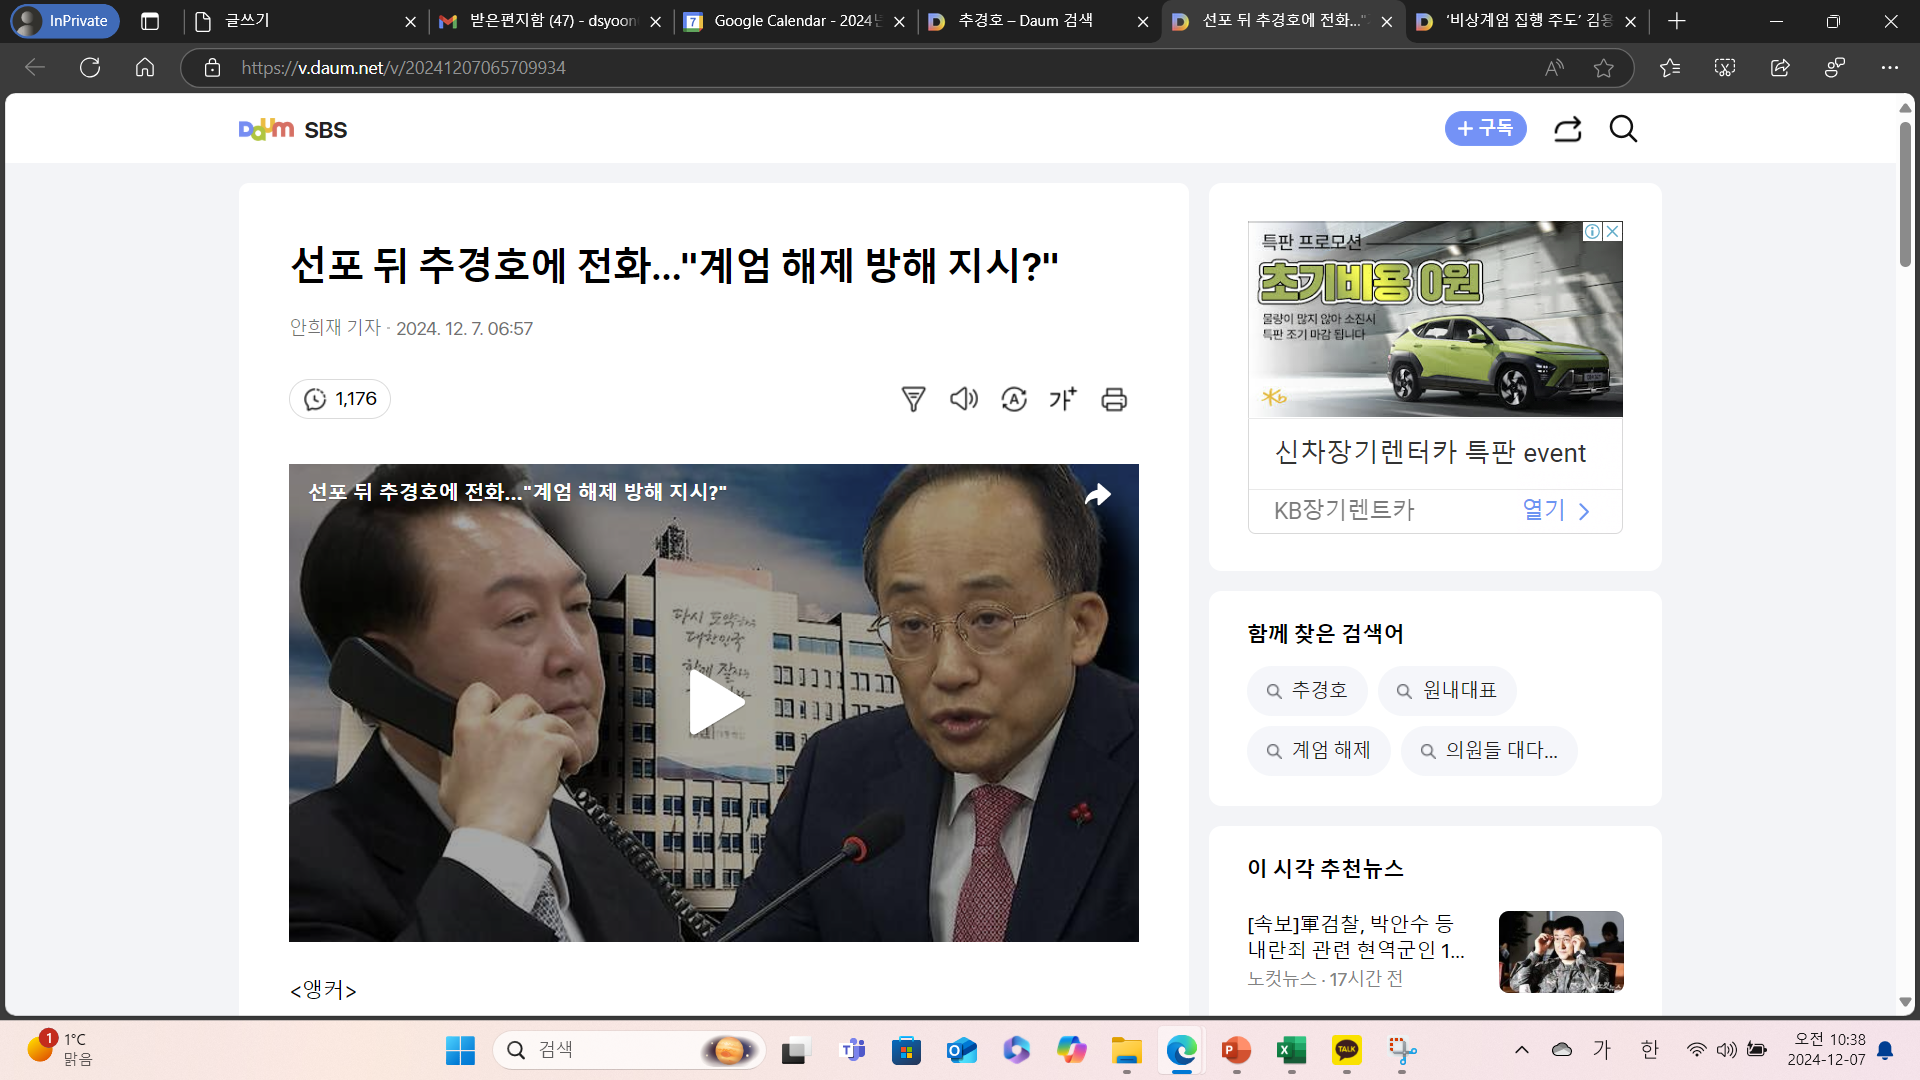Print the article using printer icon
Screen dimensions: 1920x1080
[1113, 399]
